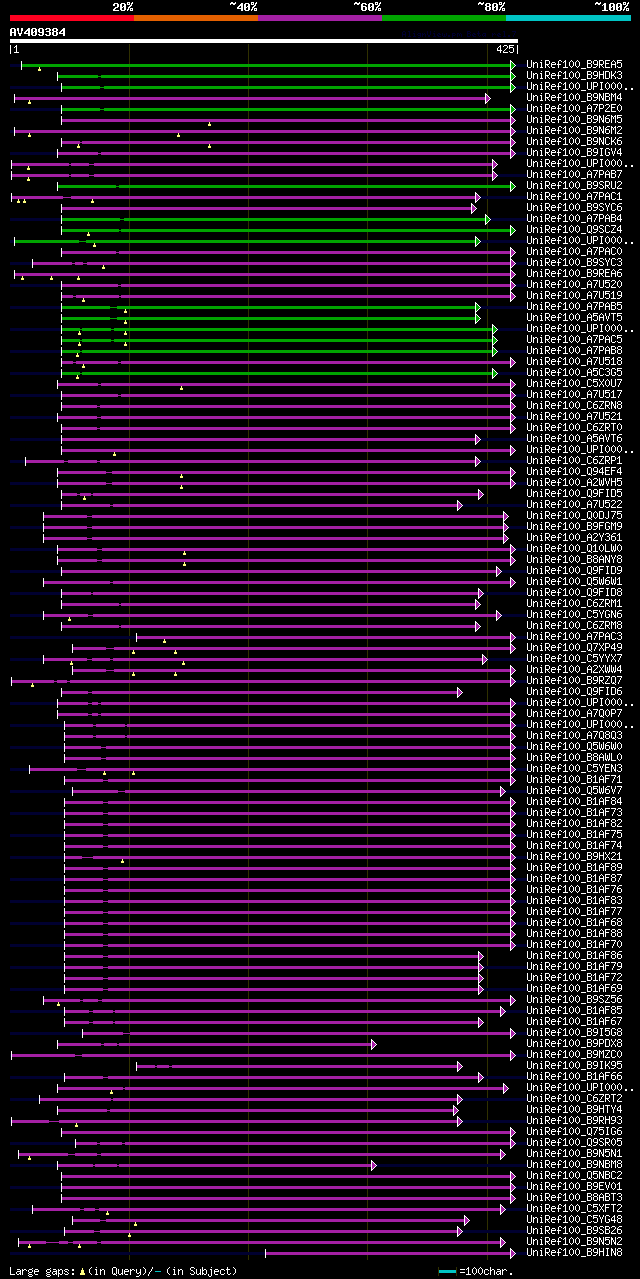
Task: Select the UniRef100_B9PDX8 label
Action: point(574,1043)
